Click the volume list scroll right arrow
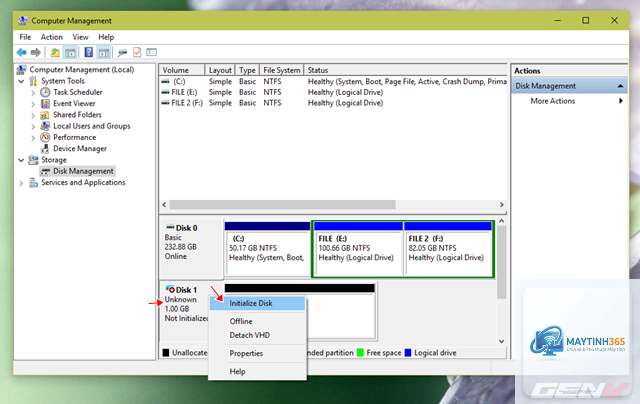 point(502,204)
